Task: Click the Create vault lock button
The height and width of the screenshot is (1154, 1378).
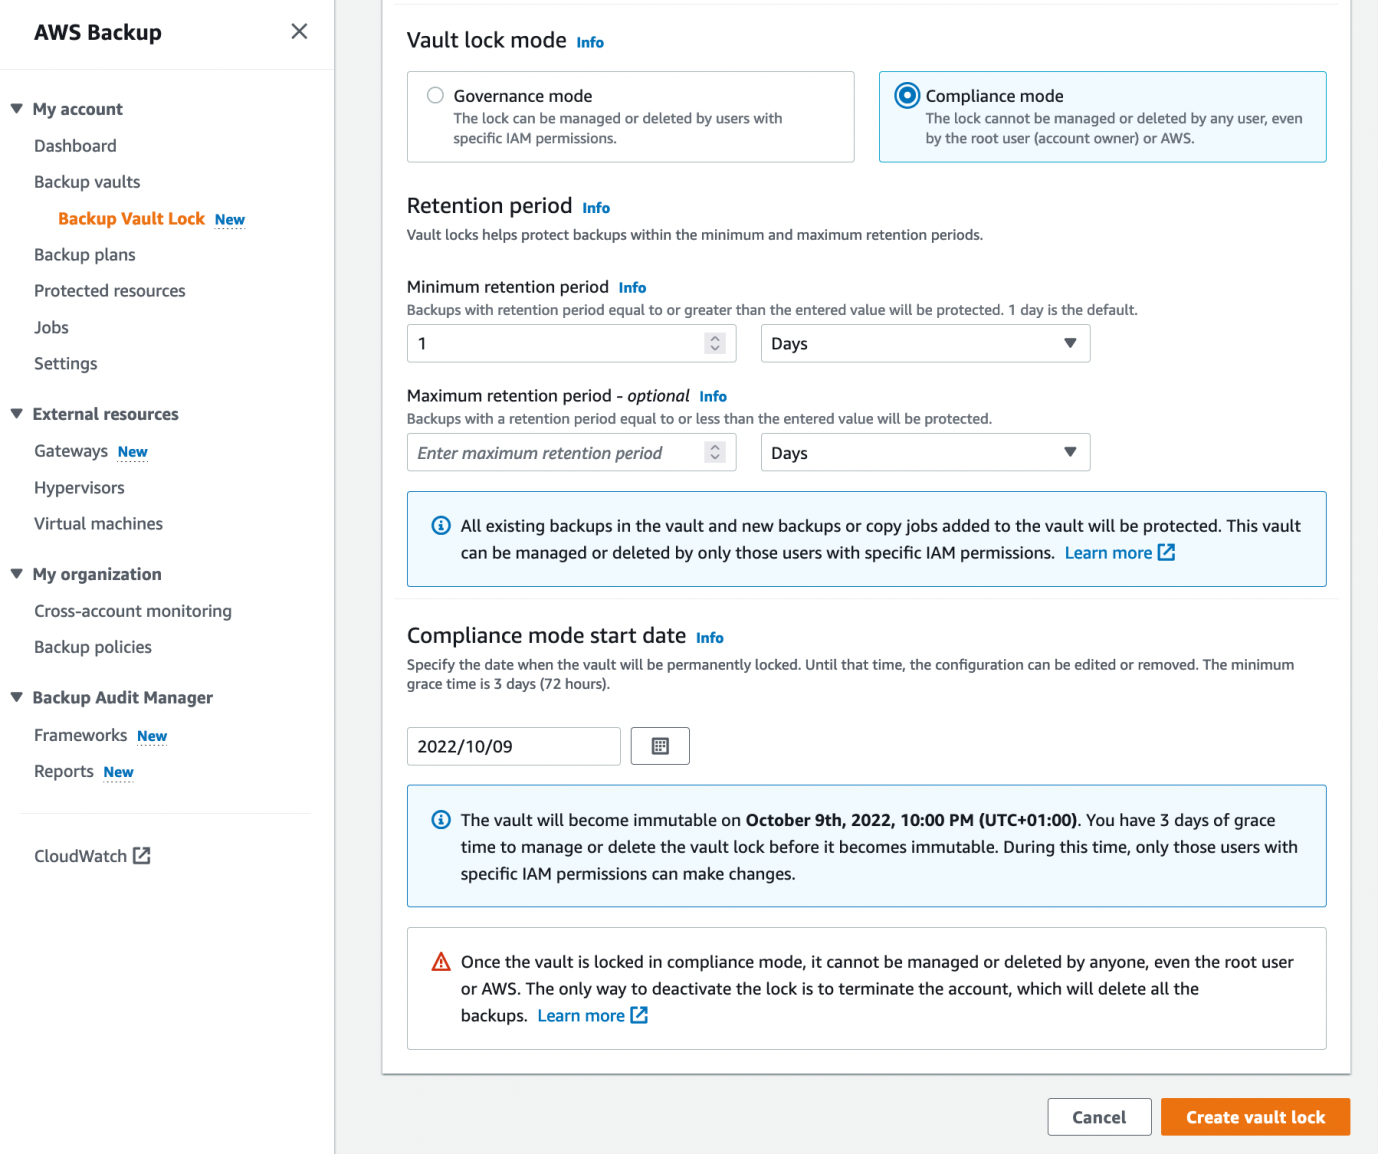Action: 1255,1117
